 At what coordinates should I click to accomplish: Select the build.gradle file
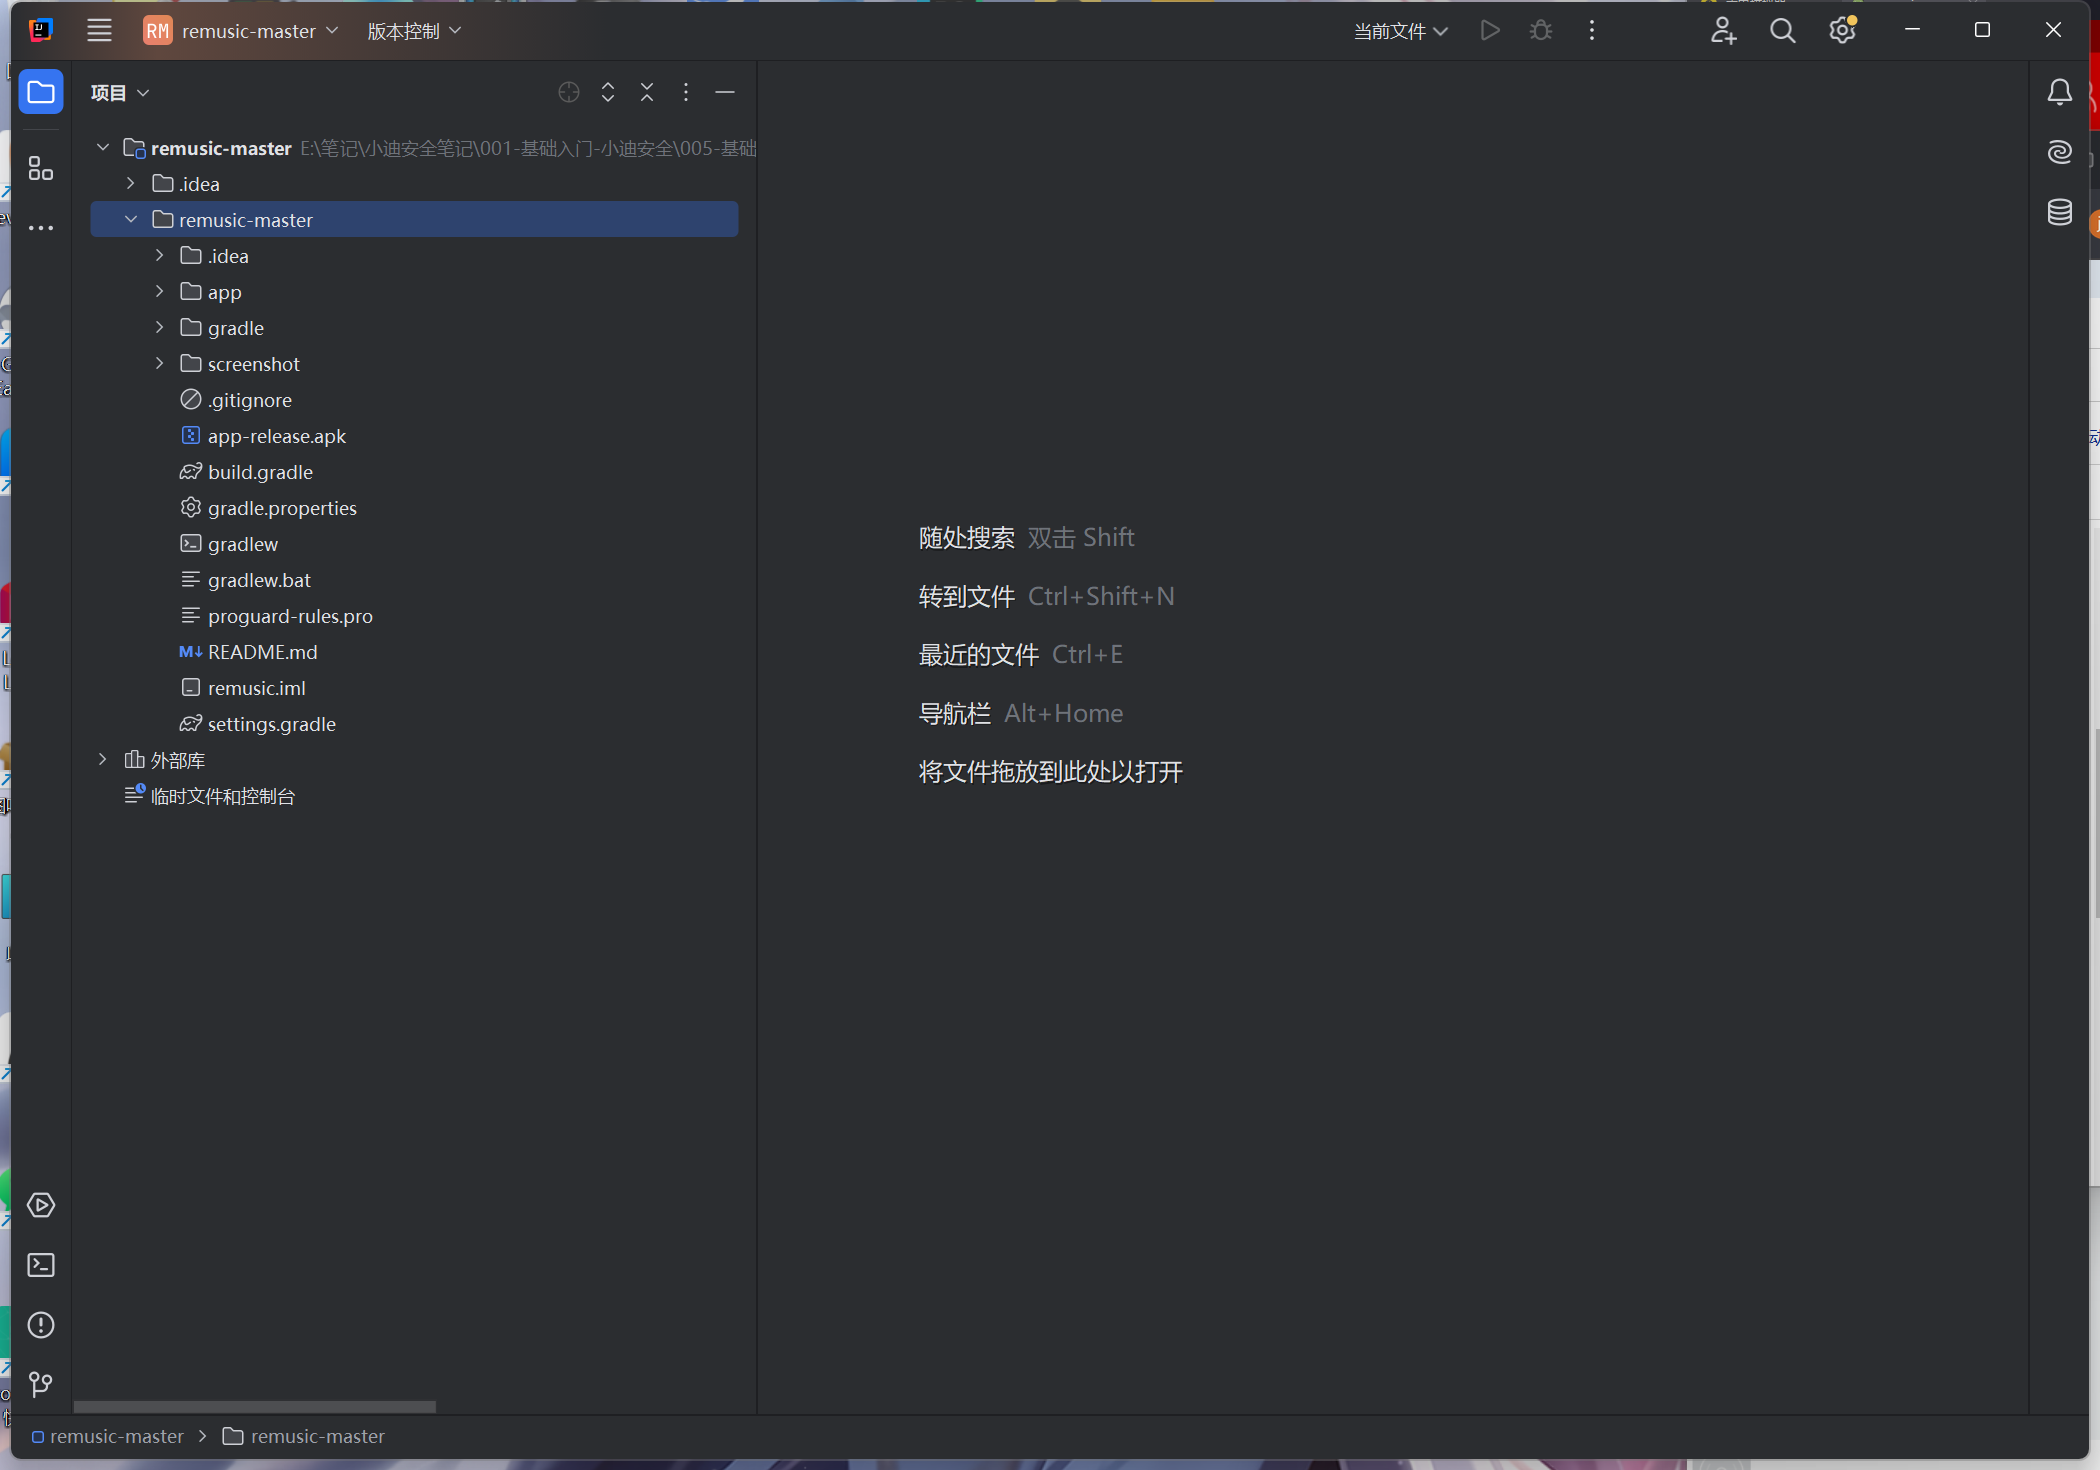[259, 472]
